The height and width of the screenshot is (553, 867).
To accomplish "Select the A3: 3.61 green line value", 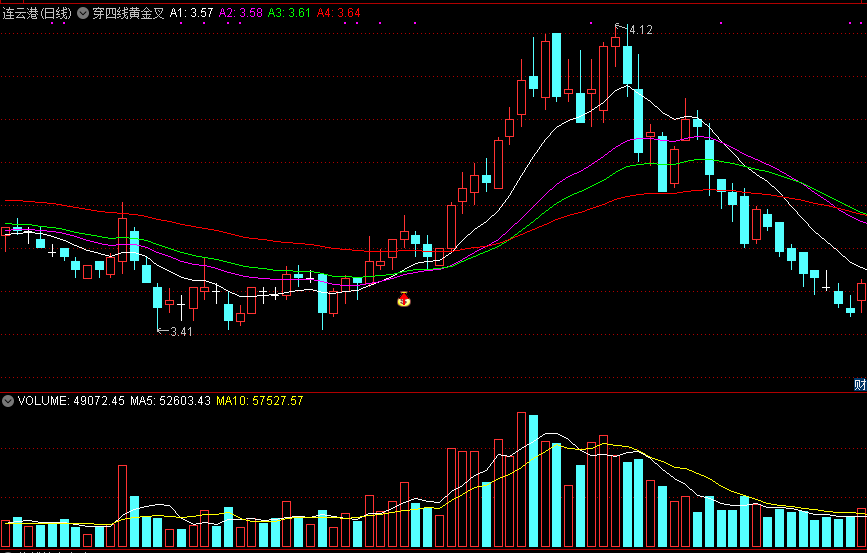I will [x=289, y=13].
